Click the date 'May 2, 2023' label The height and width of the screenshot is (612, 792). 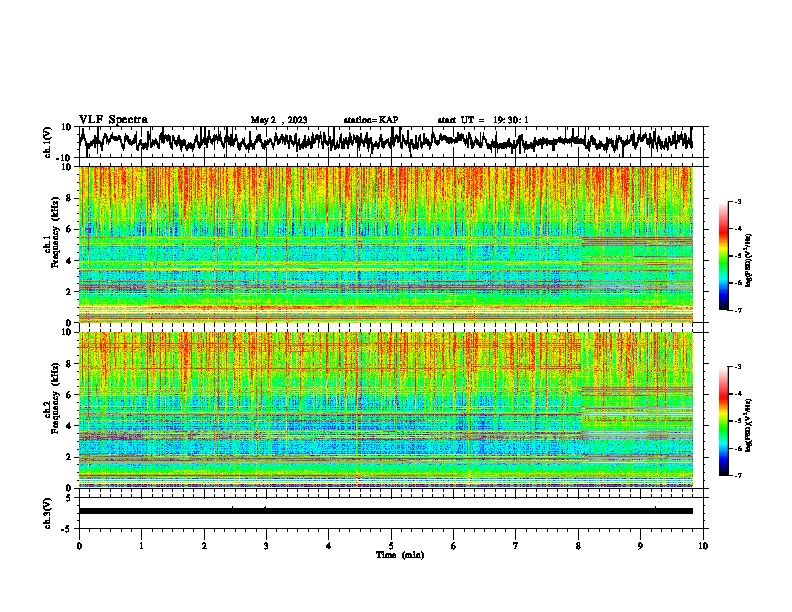coord(279,120)
